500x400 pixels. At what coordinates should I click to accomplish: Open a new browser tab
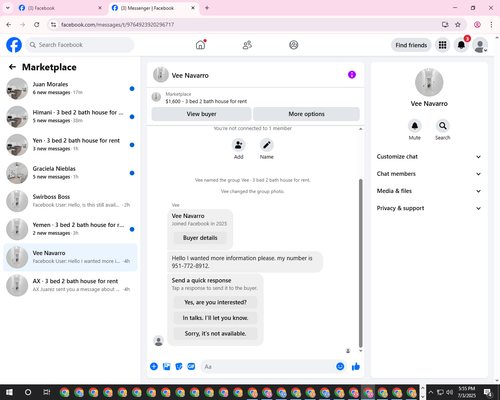[207, 8]
